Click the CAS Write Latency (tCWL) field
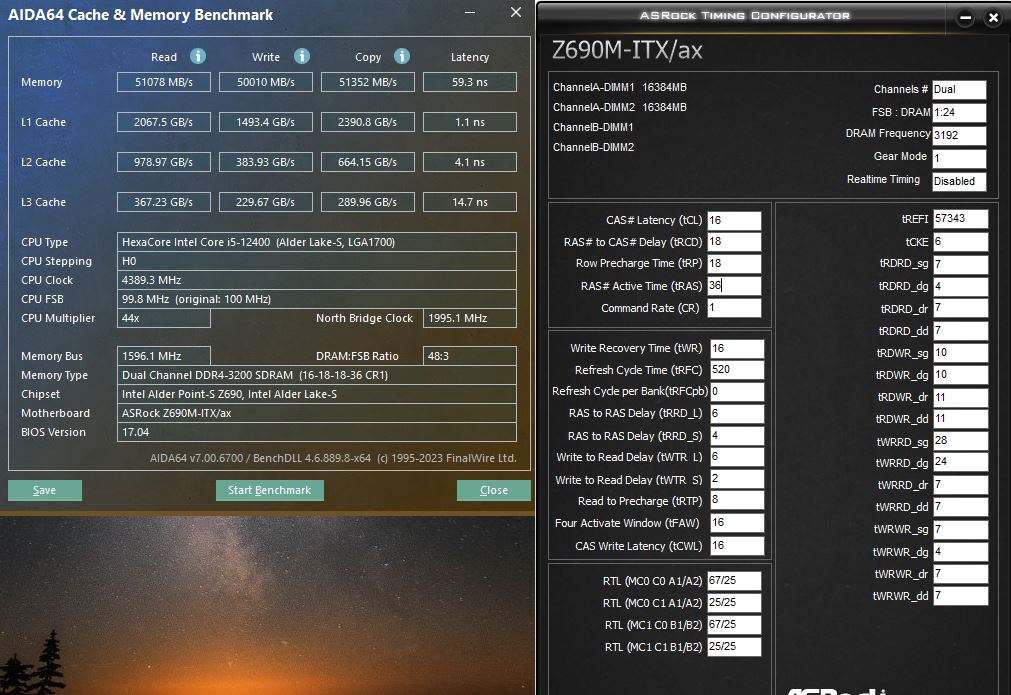Screen dimensions: 1011x695 [x=737, y=545]
